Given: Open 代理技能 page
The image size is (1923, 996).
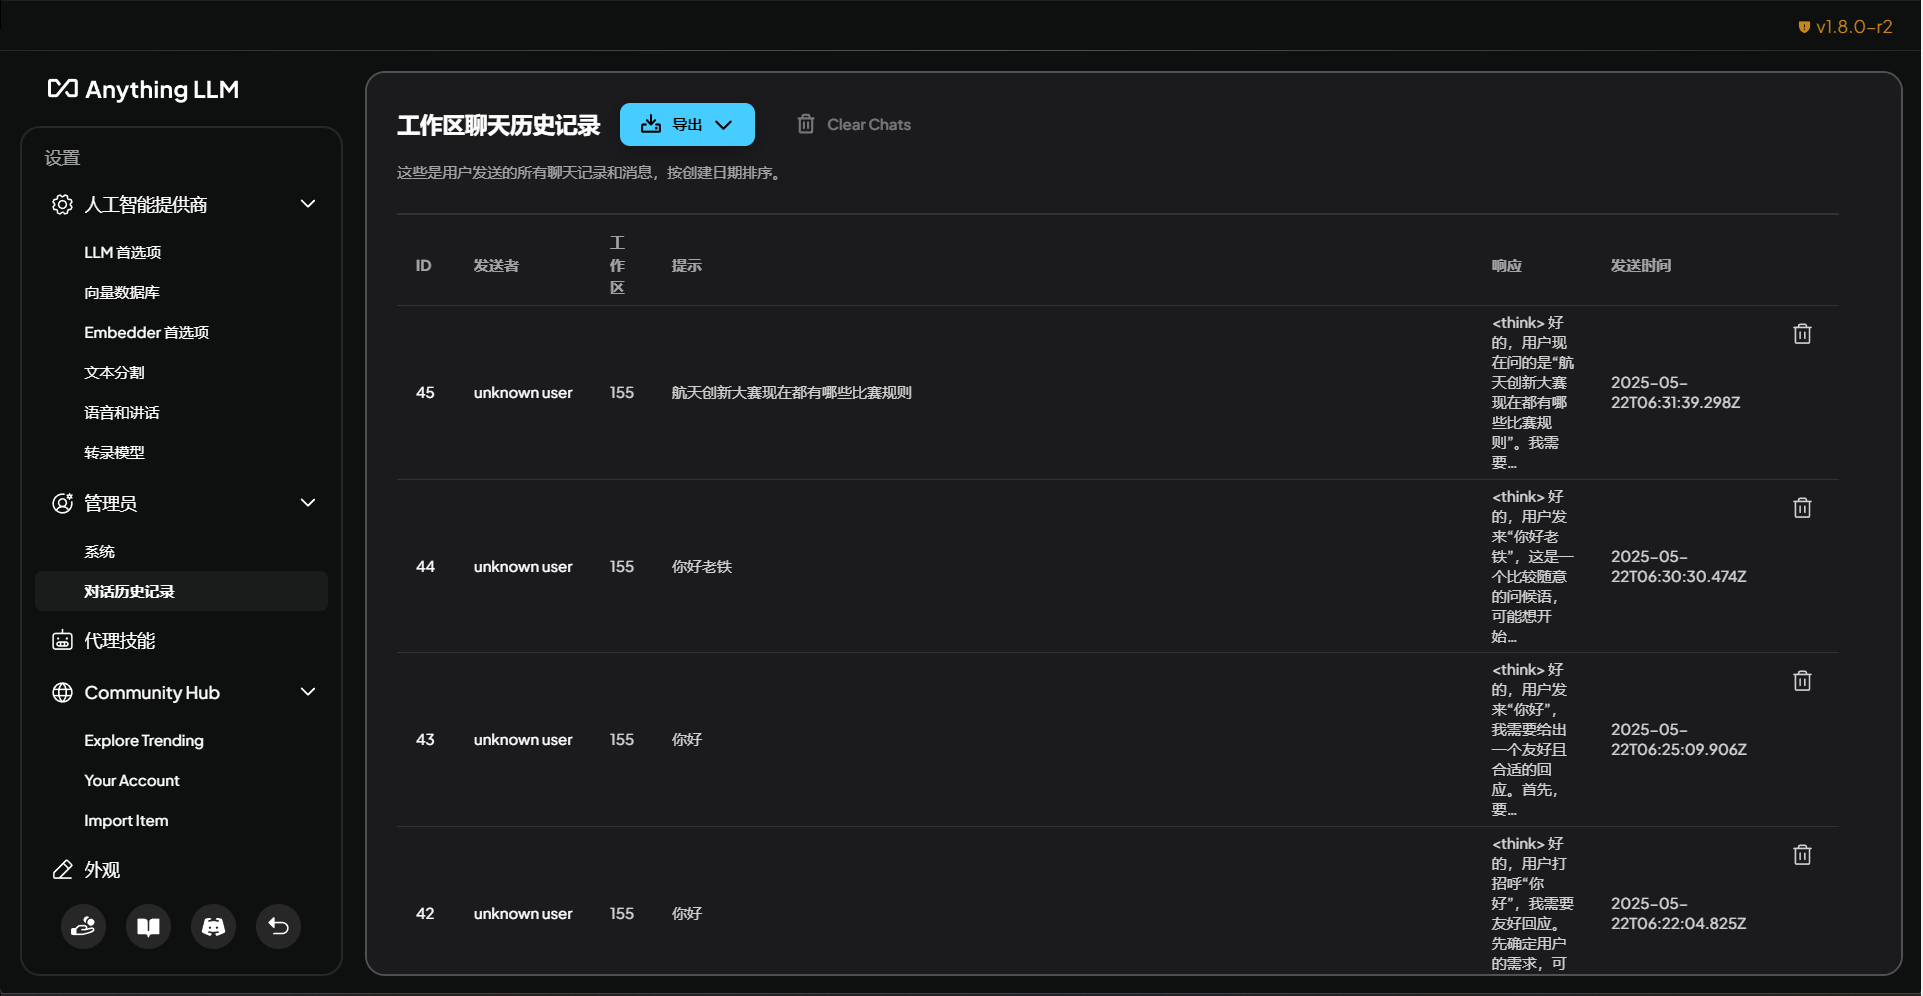Looking at the screenshot, I should 120,641.
